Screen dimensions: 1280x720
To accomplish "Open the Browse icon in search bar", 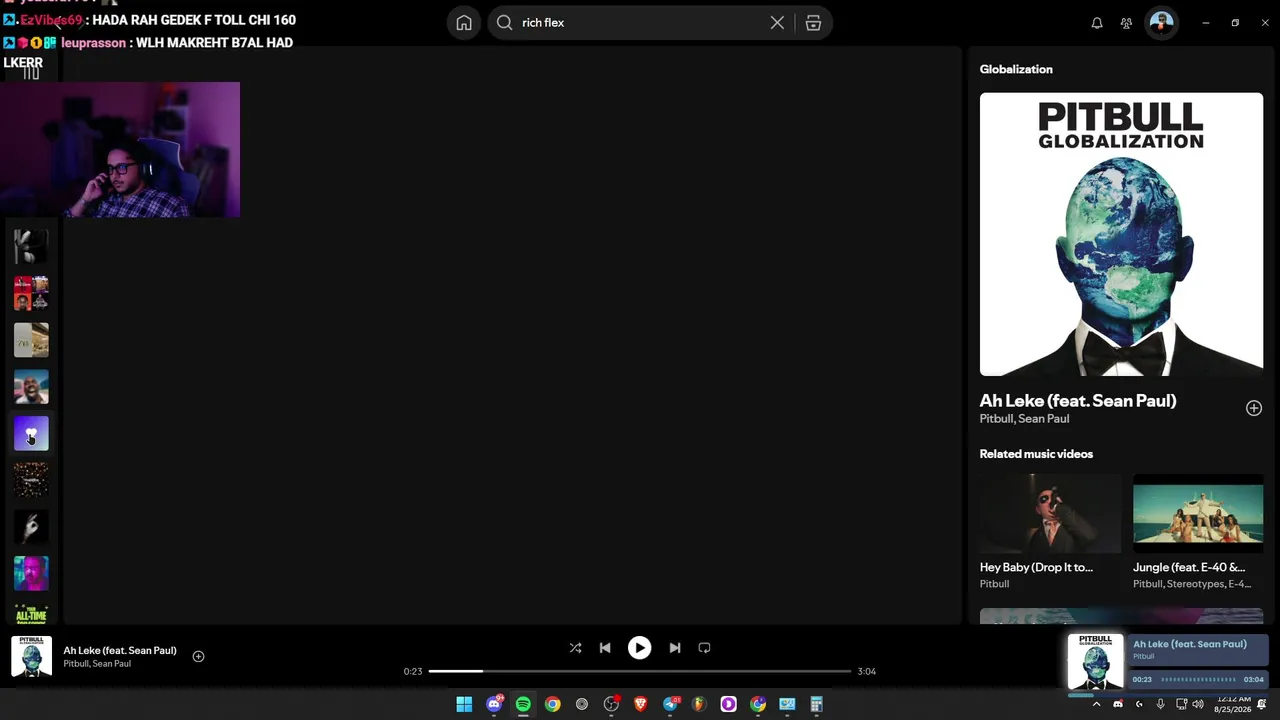I will point(813,23).
